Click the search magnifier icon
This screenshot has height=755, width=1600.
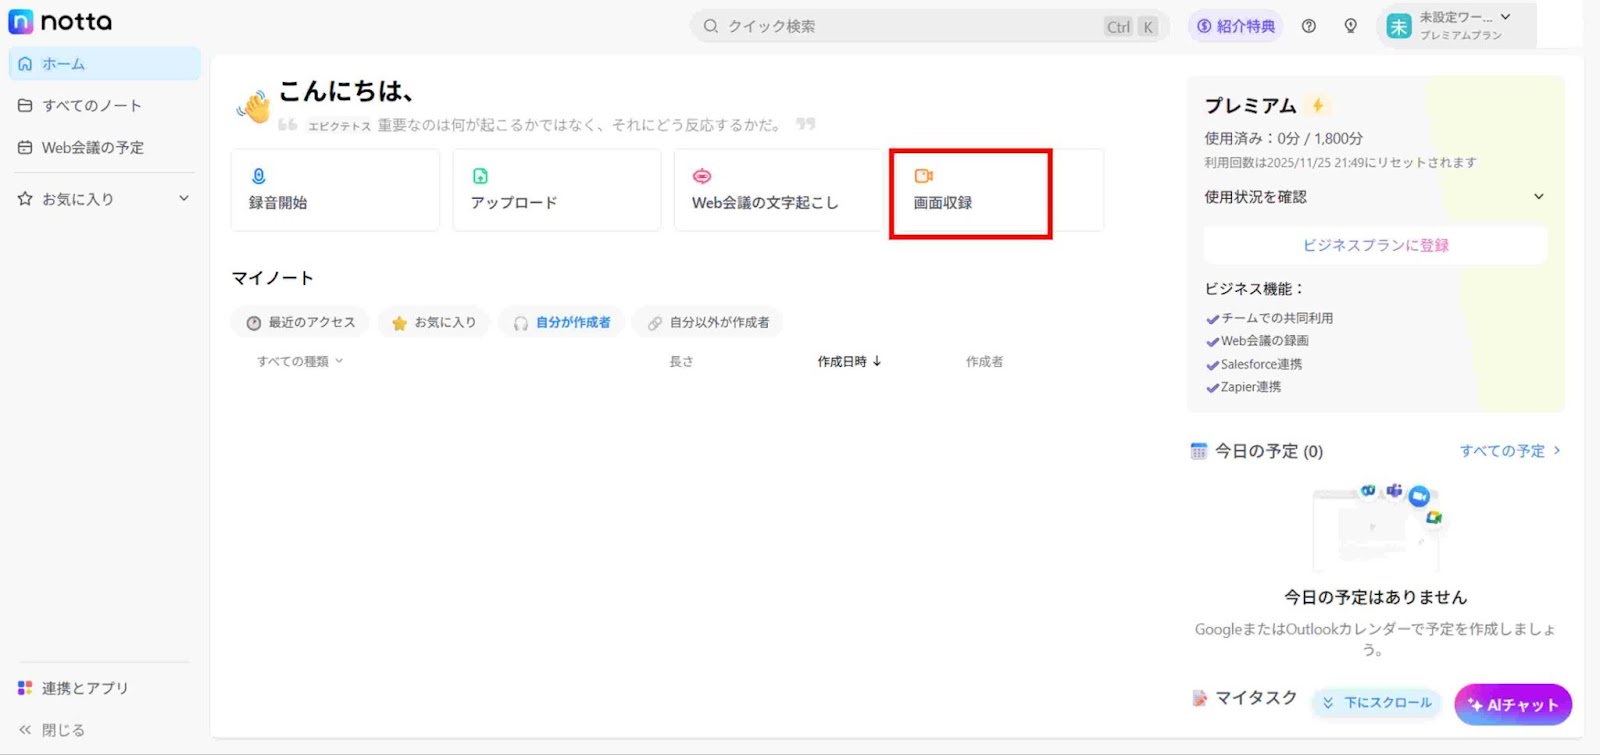pos(710,26)
